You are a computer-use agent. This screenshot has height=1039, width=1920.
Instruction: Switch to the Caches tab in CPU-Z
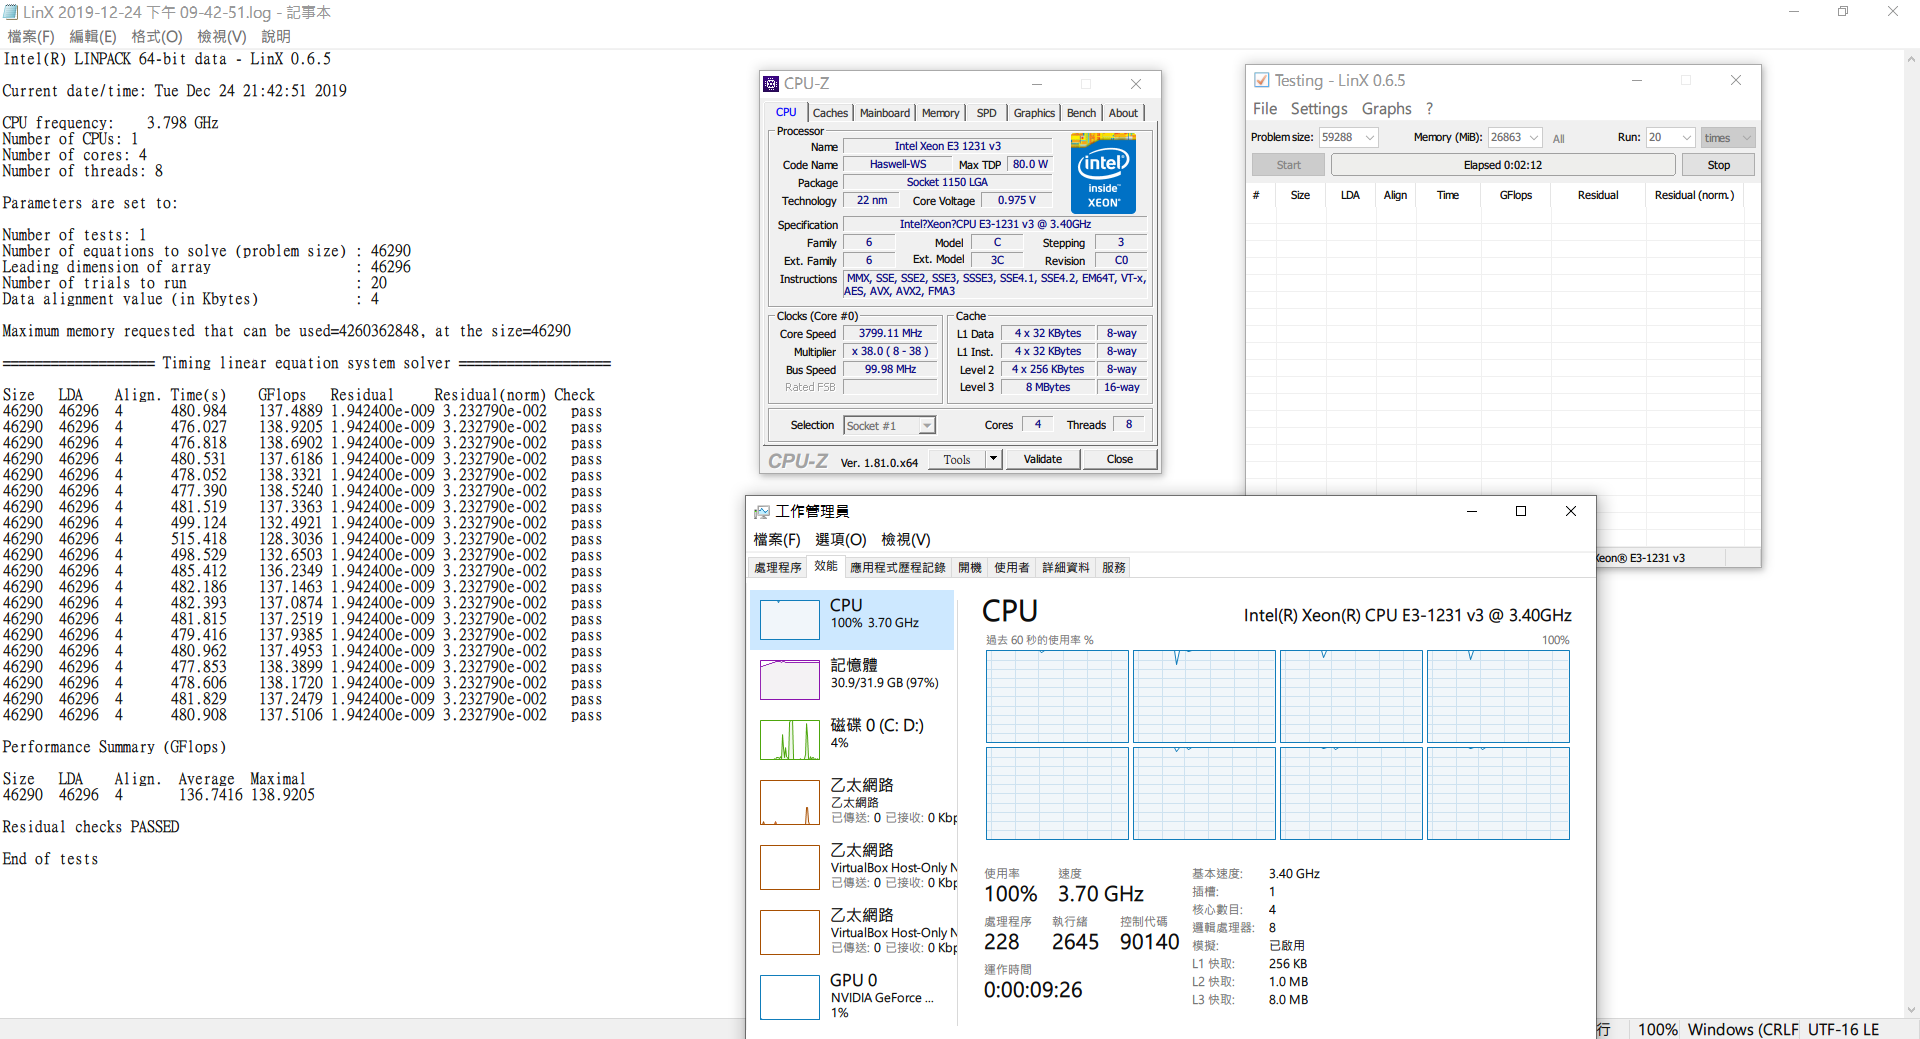830,113
